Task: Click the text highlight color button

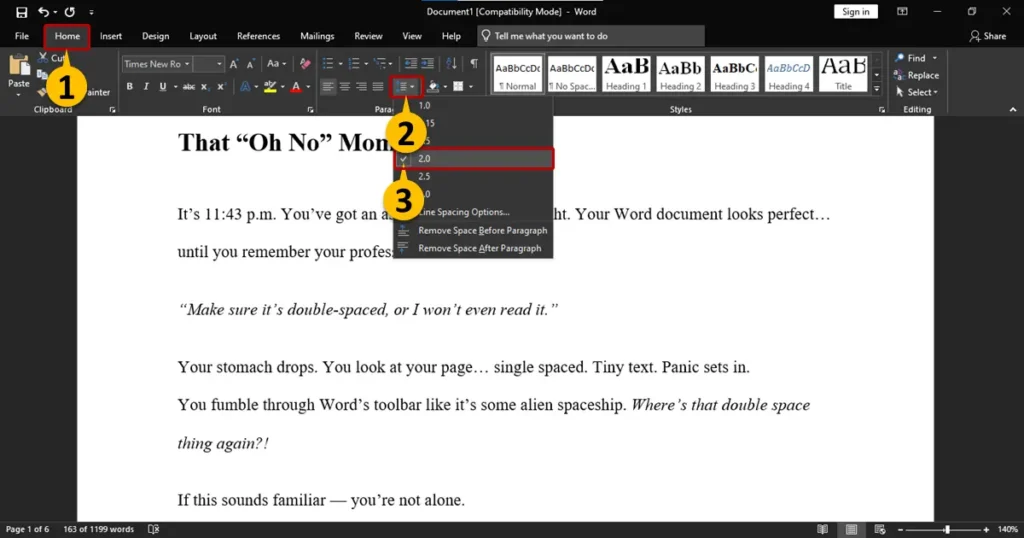Action: (x=270, y=86)
